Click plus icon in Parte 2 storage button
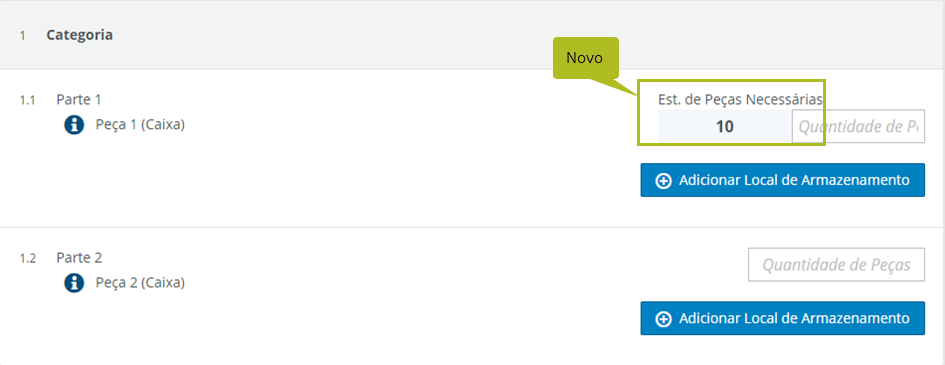This screenshot has height=365, width=945. [x=664, y=319]
